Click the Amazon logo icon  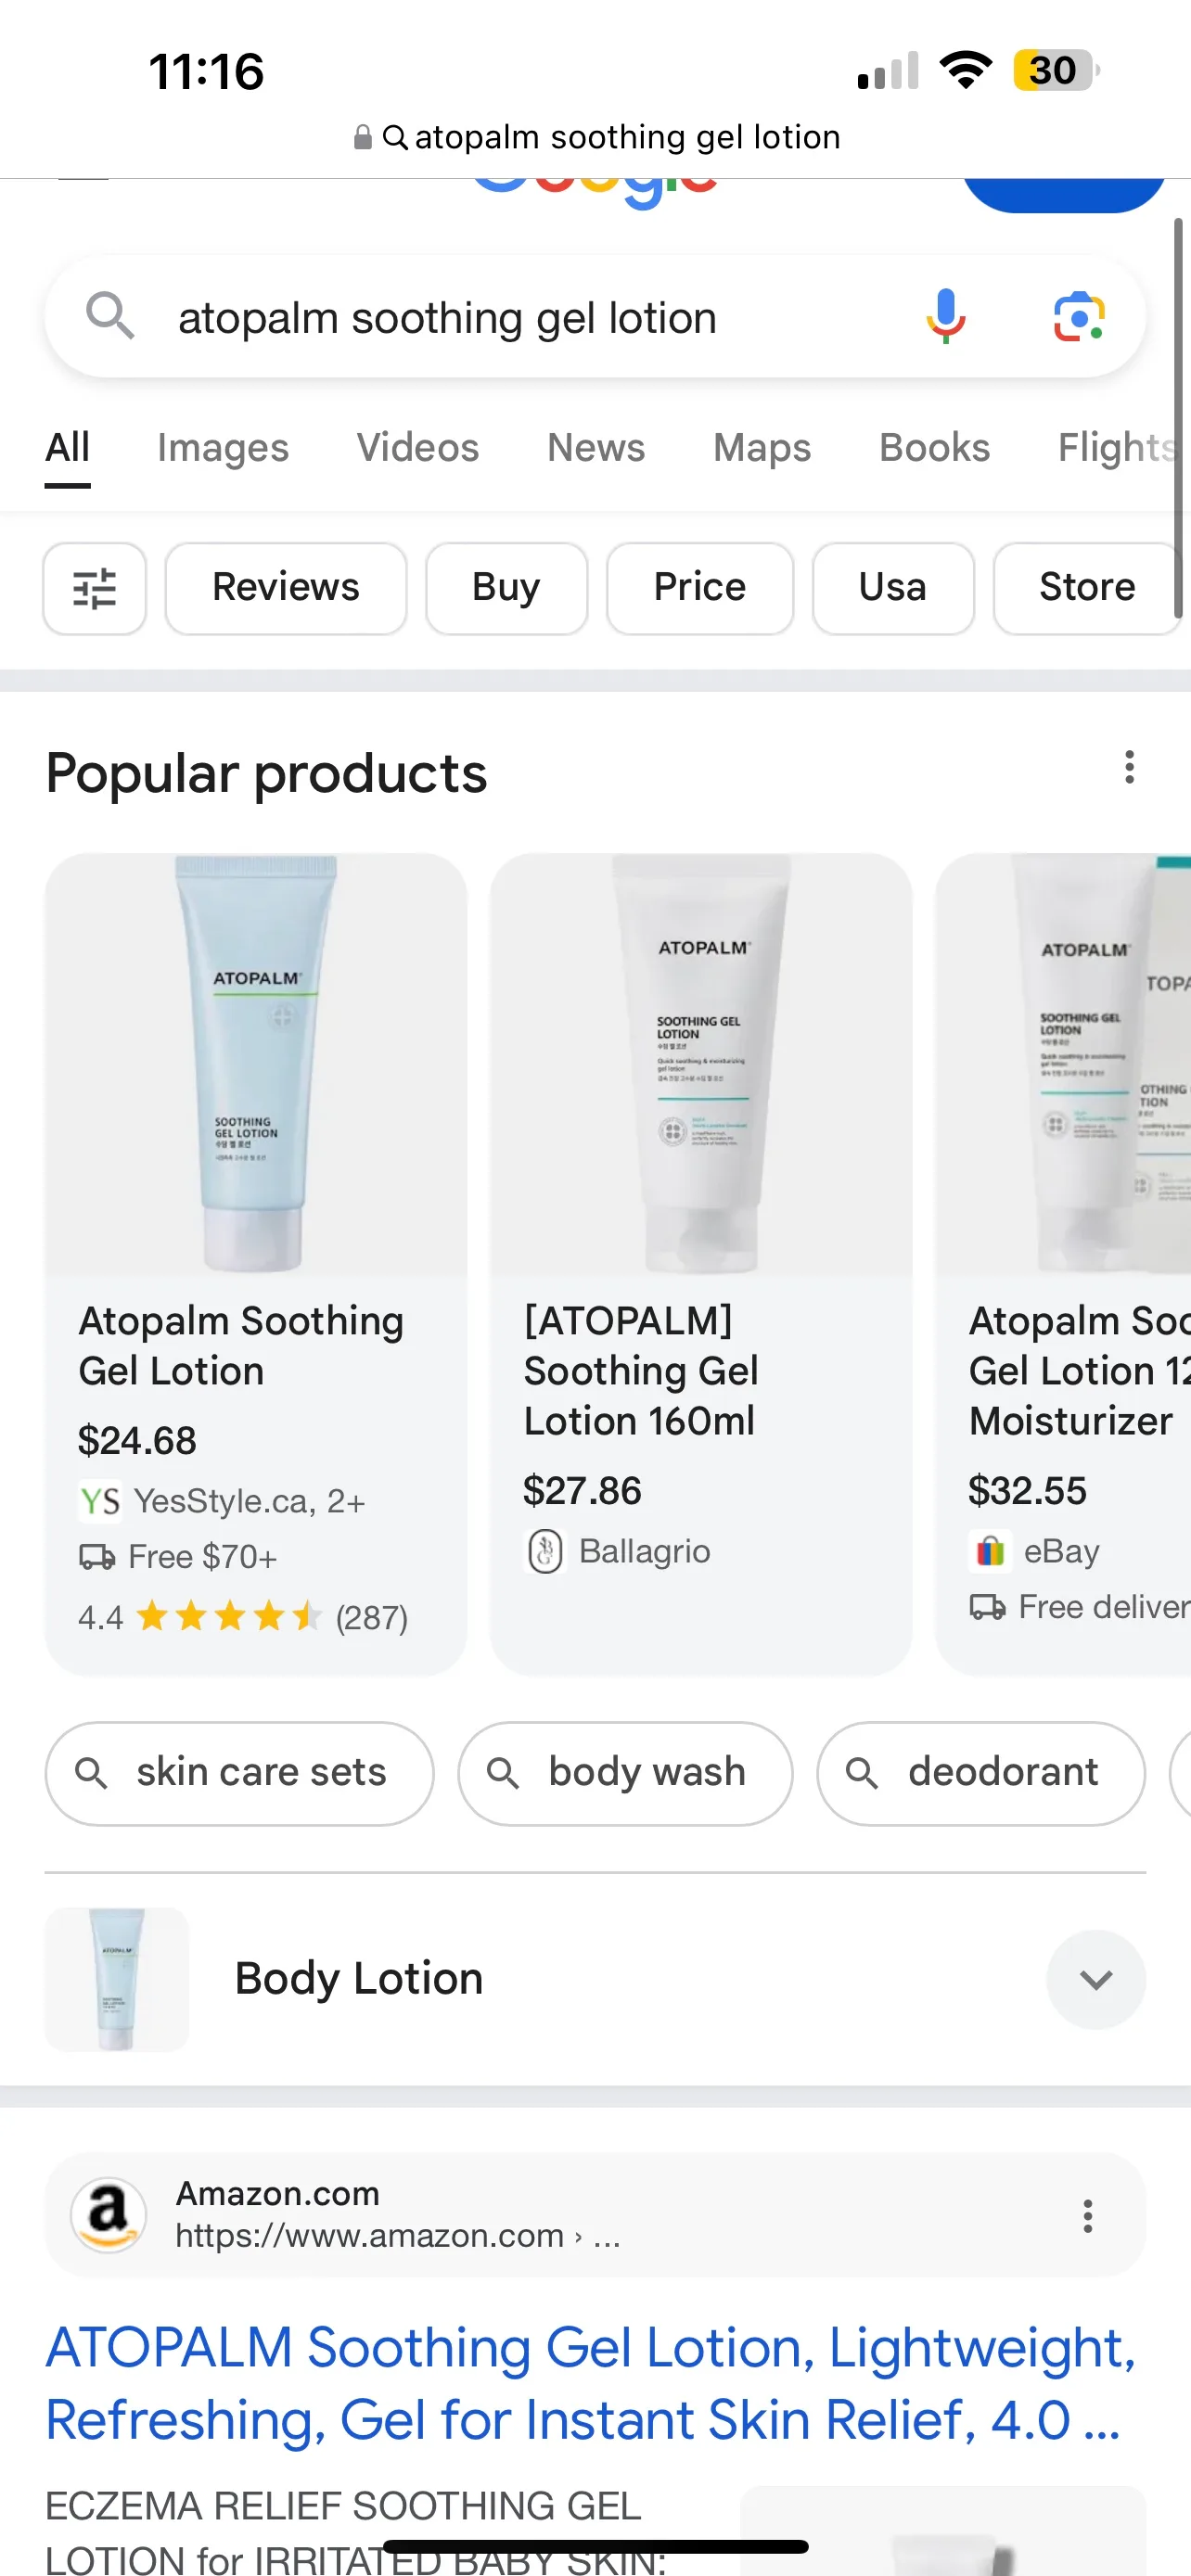click(110, 2216)
